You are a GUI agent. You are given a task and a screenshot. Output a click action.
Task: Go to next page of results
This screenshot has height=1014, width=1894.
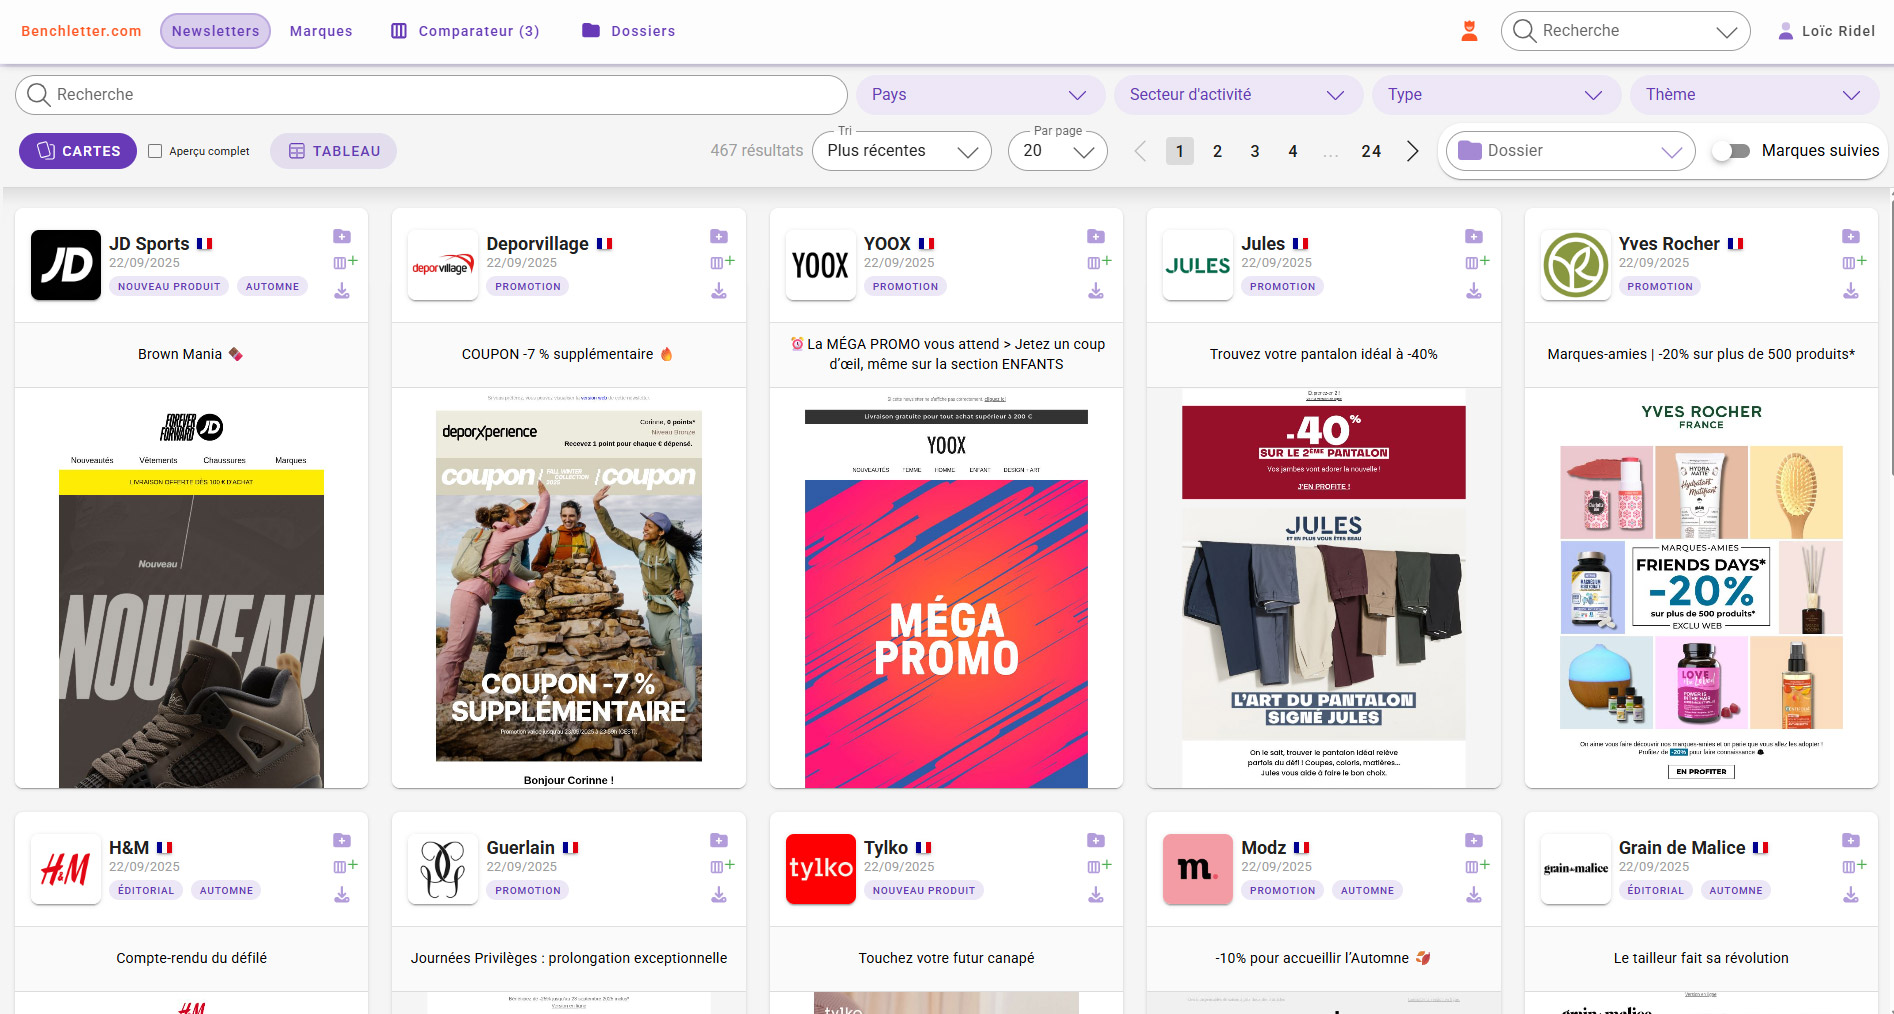(x=1412, y=151)
